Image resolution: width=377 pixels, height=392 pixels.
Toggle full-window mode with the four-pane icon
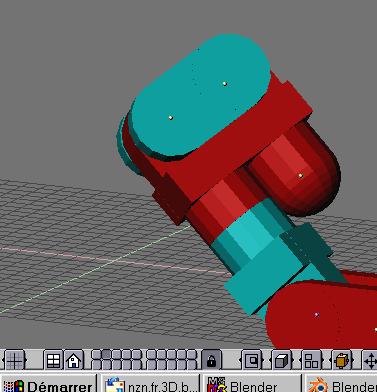53,360
